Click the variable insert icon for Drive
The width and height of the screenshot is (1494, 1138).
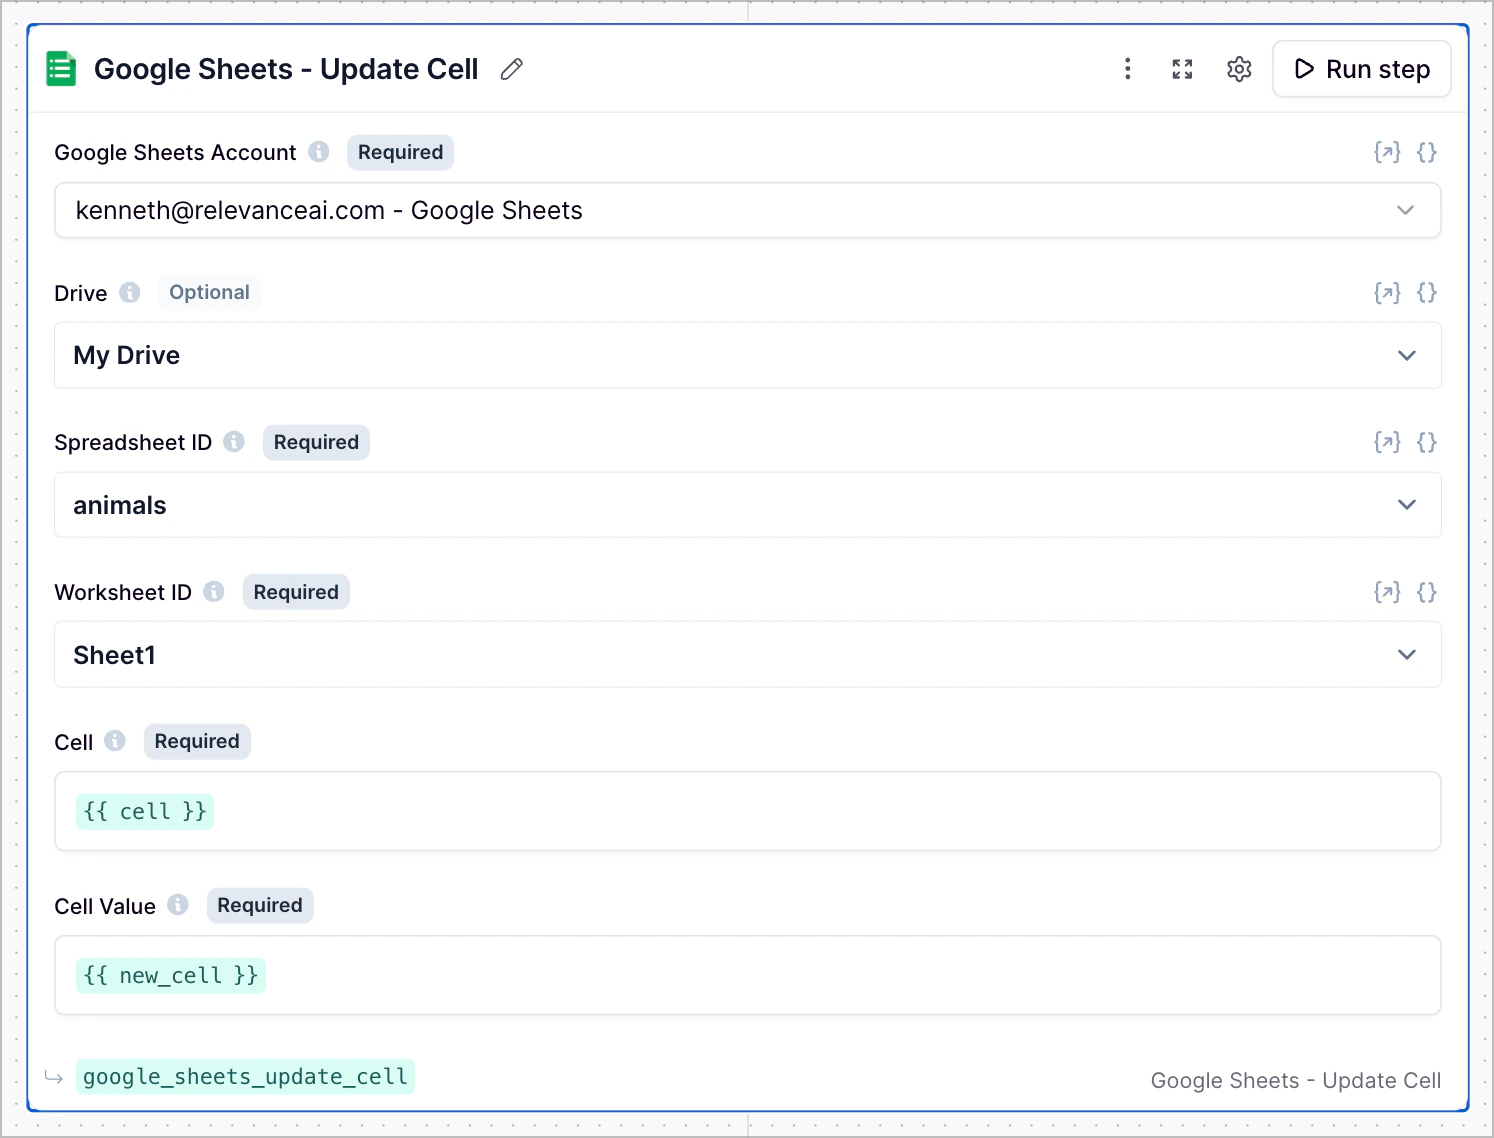[1387, 292]
